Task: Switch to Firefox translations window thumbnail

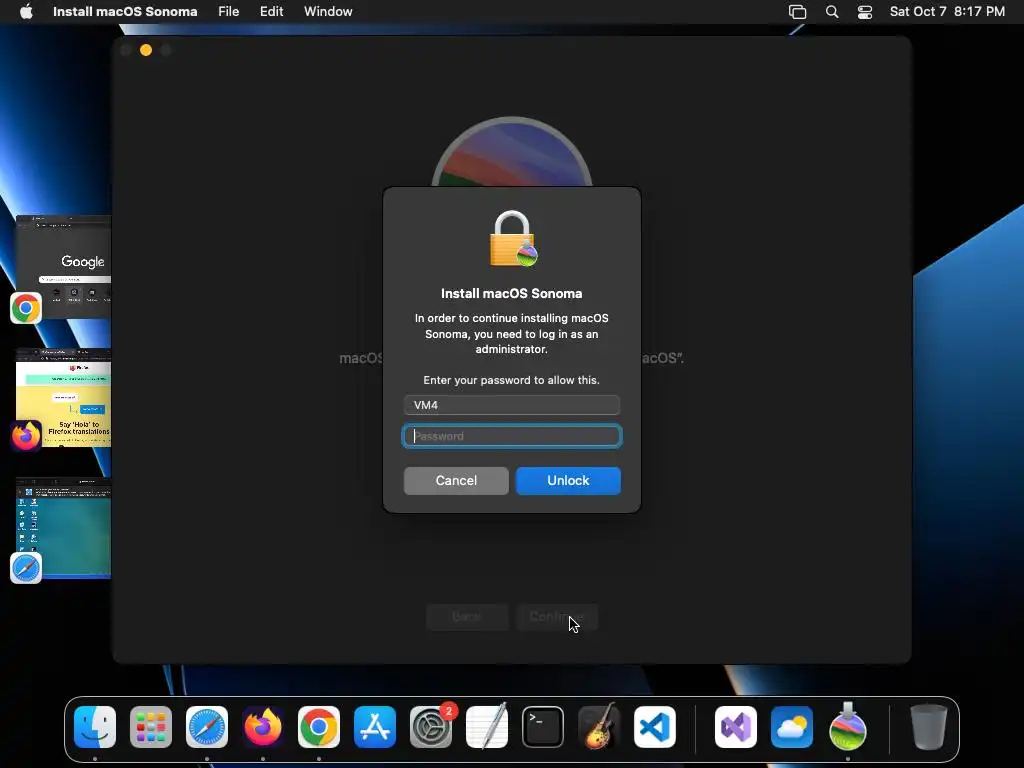Action: click(x=63, y=398)
